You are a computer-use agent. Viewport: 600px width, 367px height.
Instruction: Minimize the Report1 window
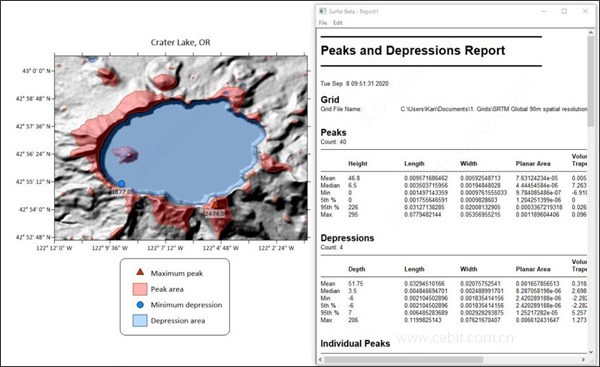click(543, 11)
